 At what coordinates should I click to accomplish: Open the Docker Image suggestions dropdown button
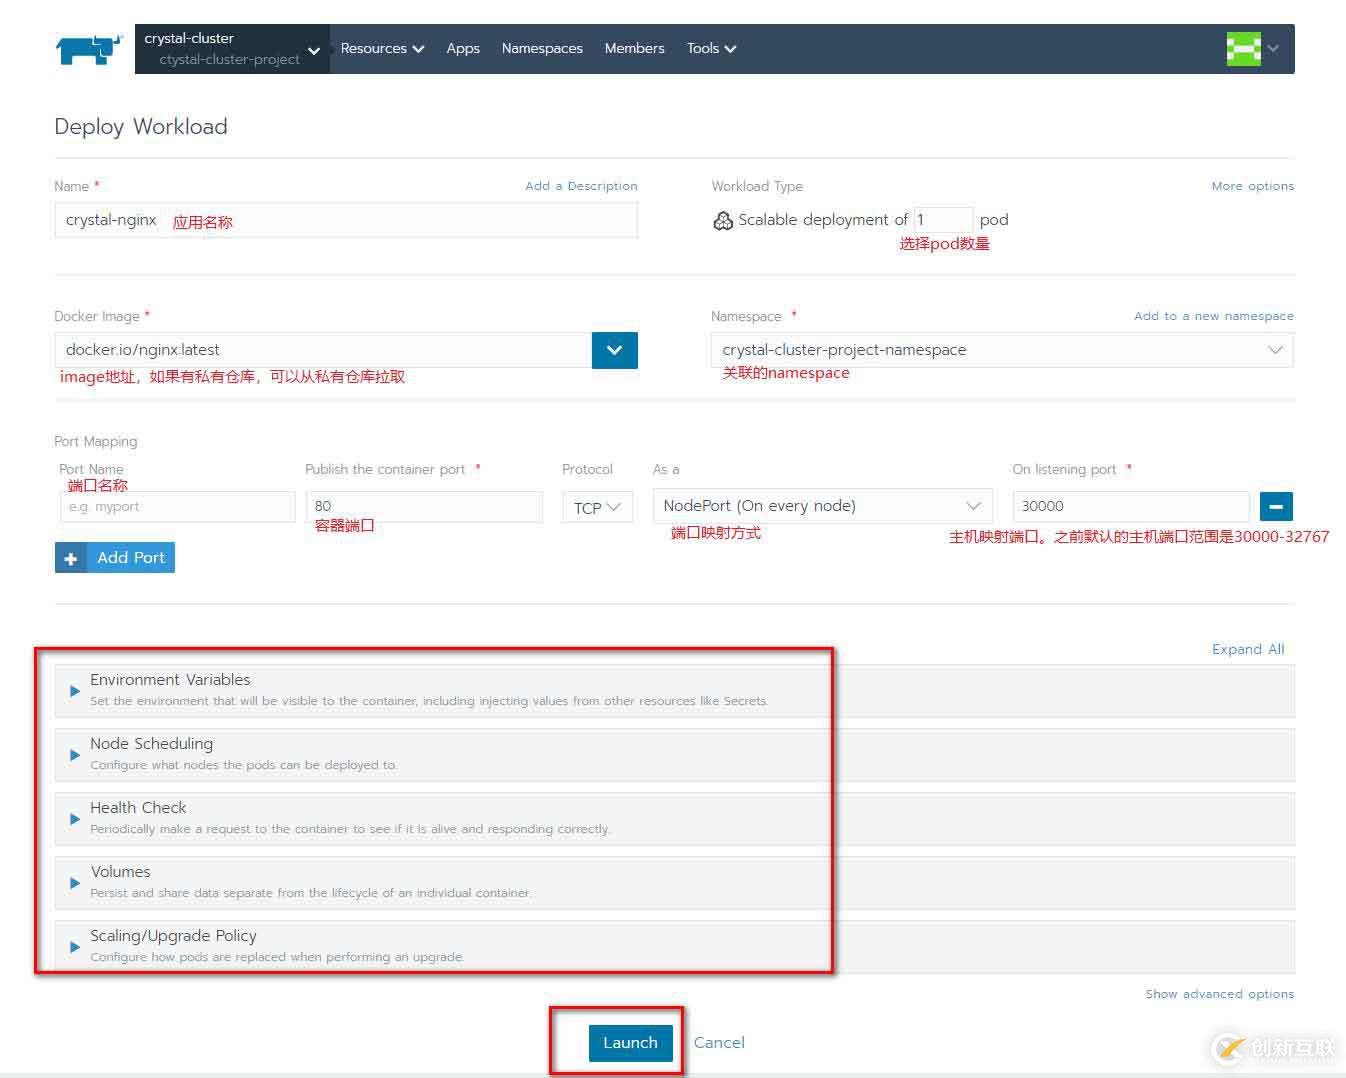[615, 350]
